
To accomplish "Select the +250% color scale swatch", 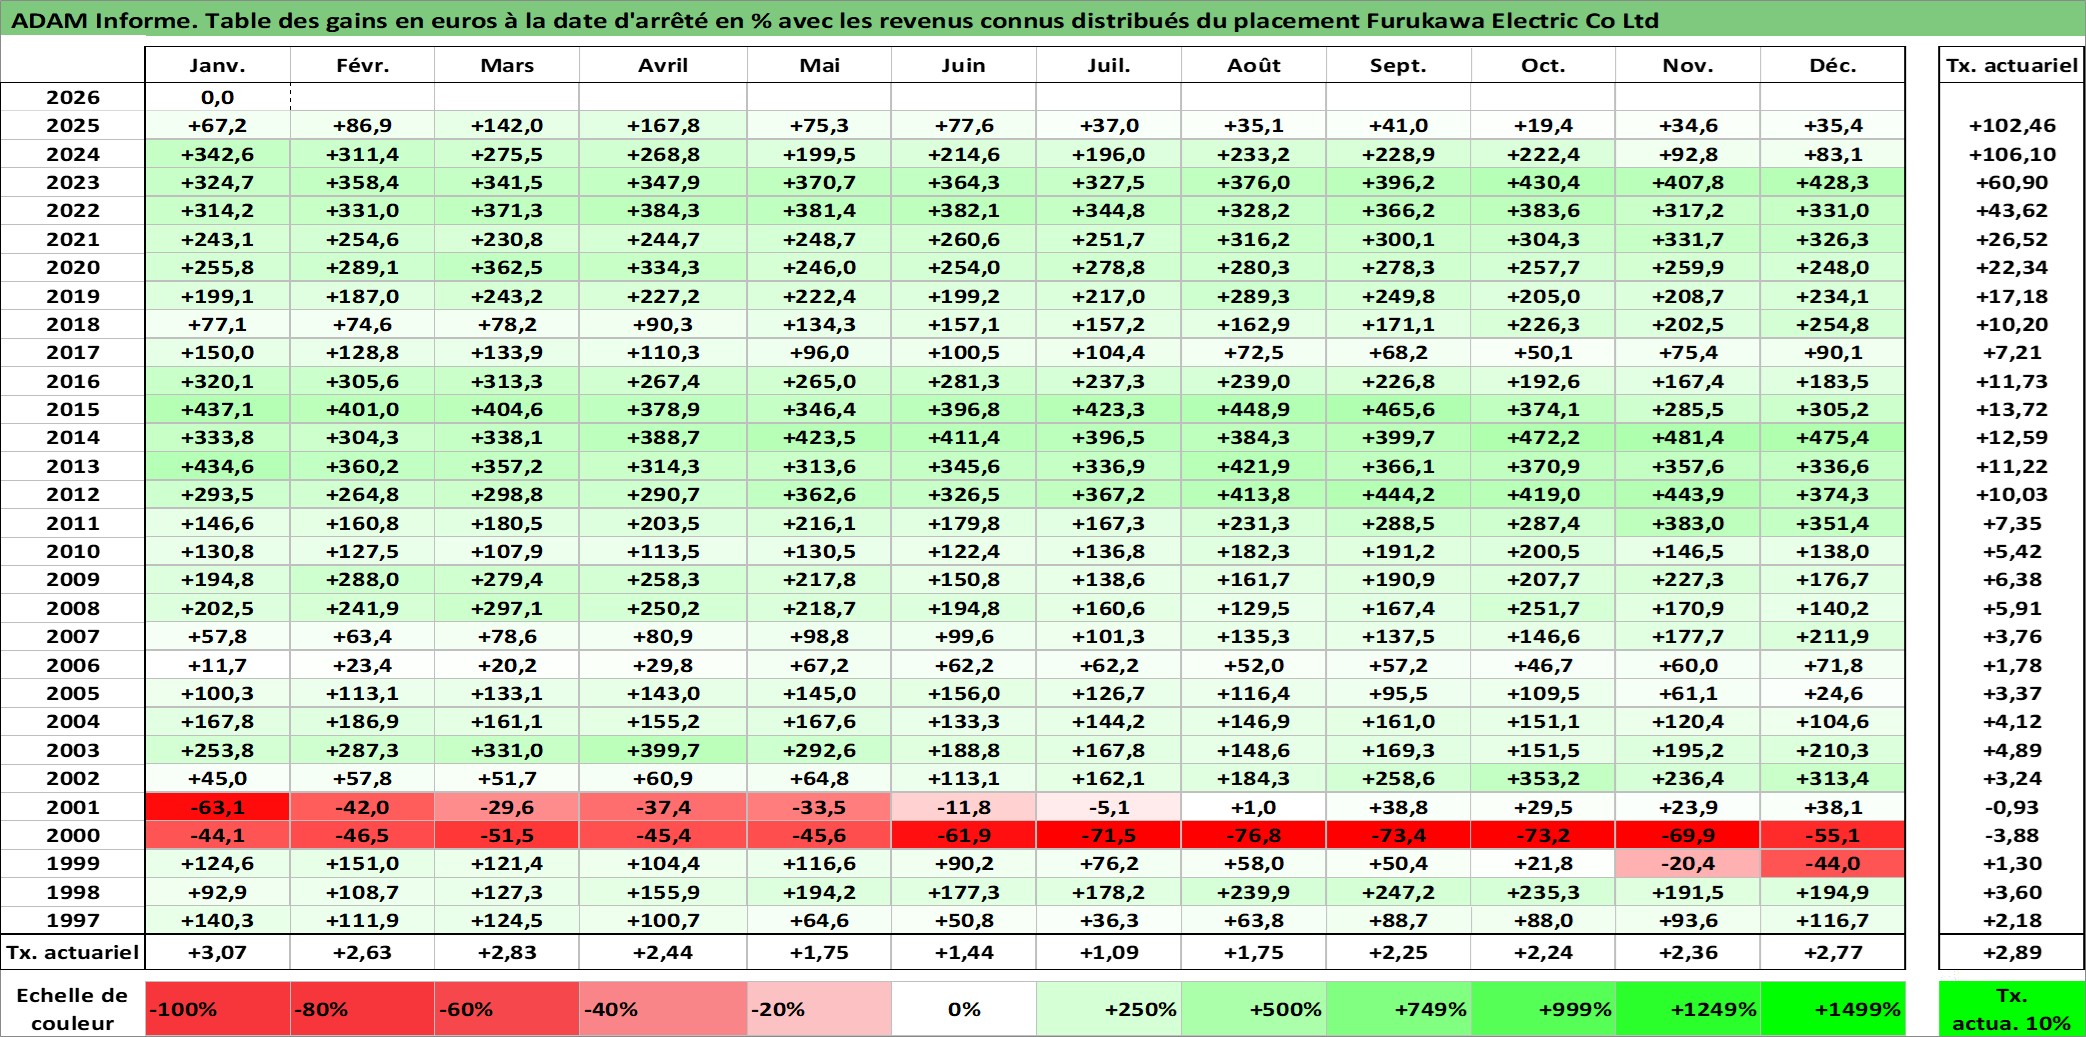I will pyautogui.click(x=1109, y=1009).
